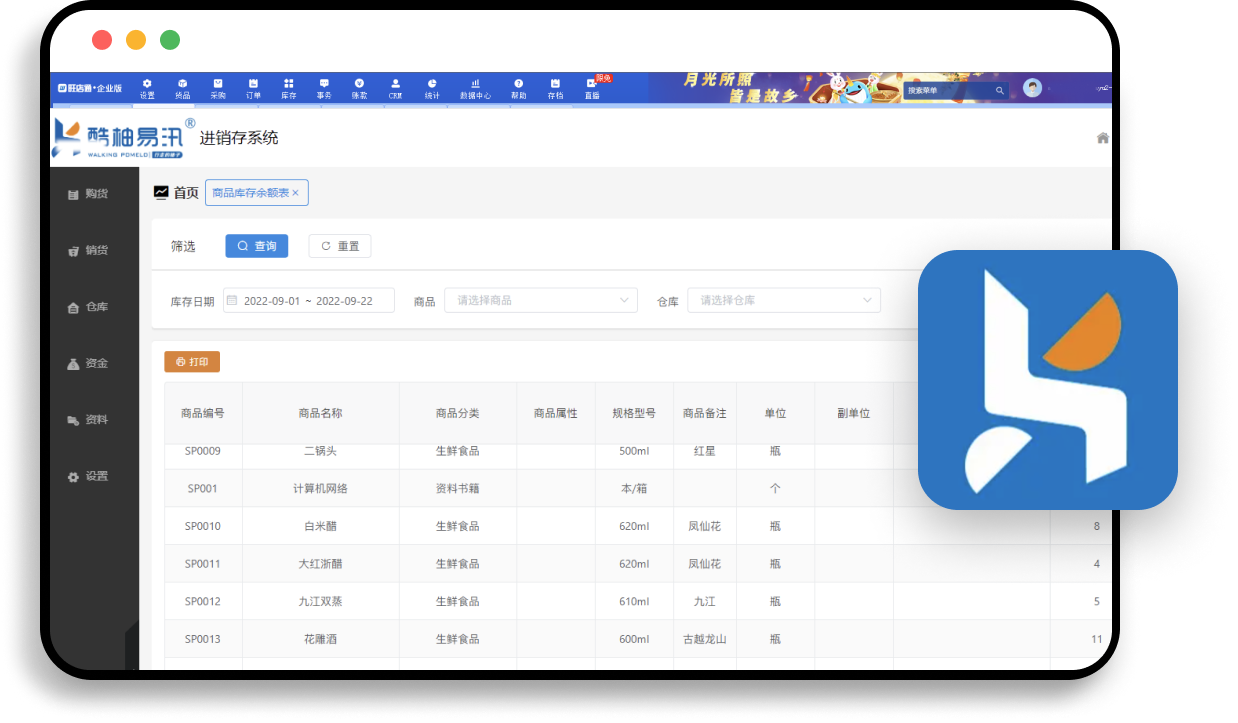The height and width of the screenshot is (723, 1238).
Task: Click the magnifier icon in 搜索菜单 box
Action: click(x=999, y=91)
